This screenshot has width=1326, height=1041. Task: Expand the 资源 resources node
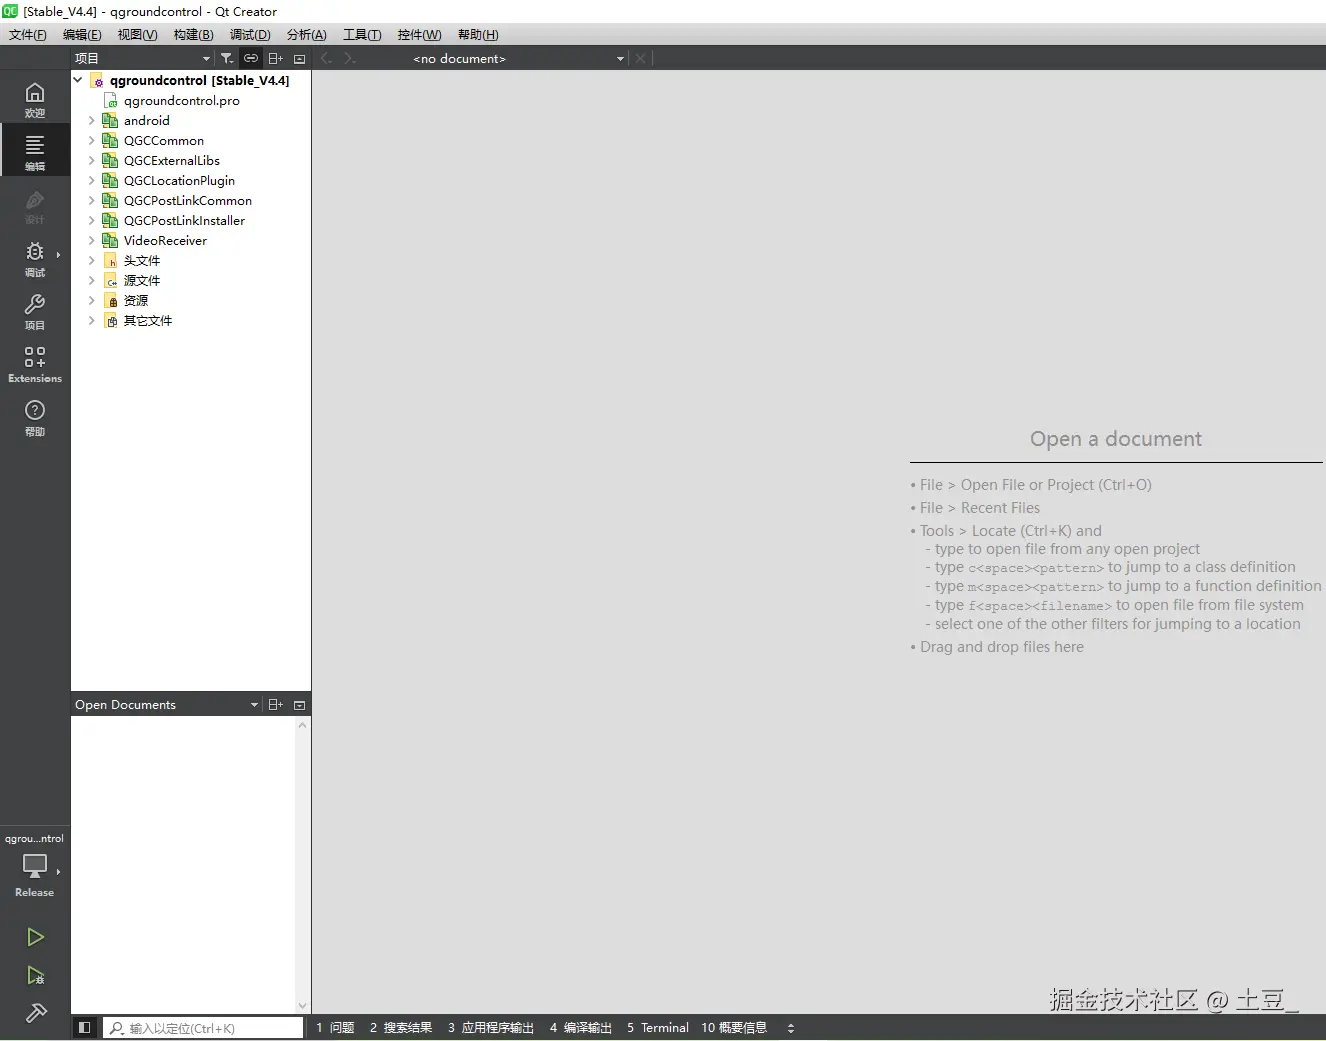pyautogui.click(x=91, y=300)
